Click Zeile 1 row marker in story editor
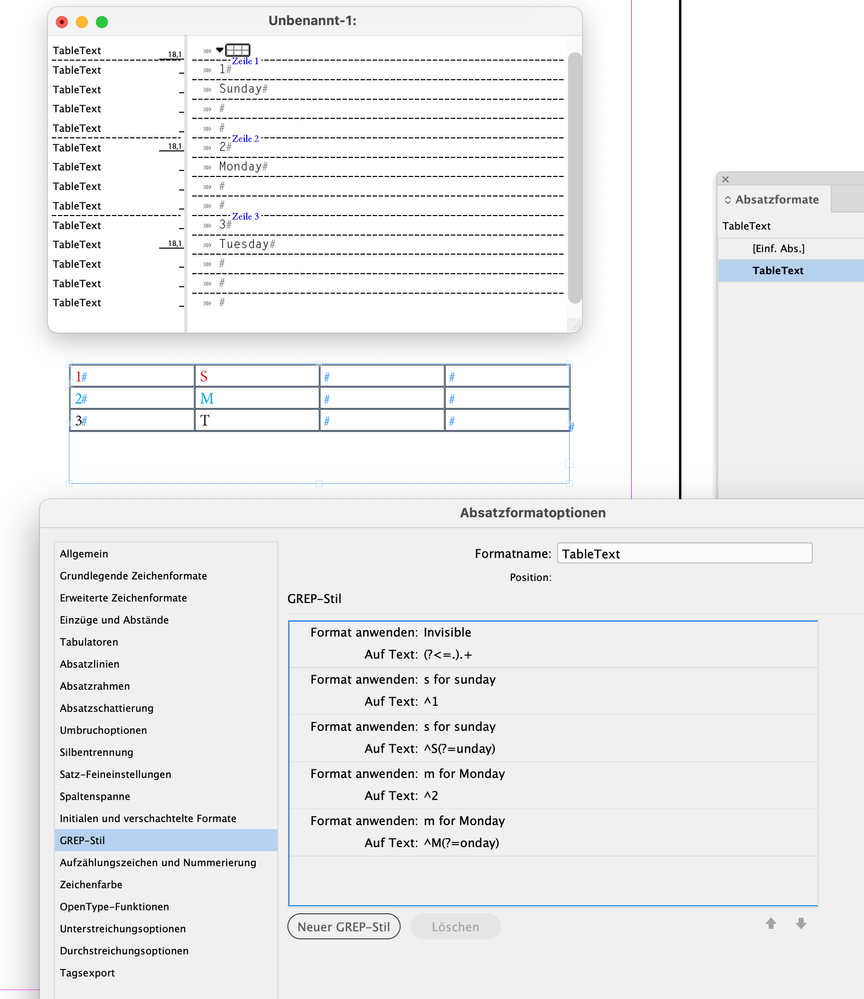 (245, 61)
